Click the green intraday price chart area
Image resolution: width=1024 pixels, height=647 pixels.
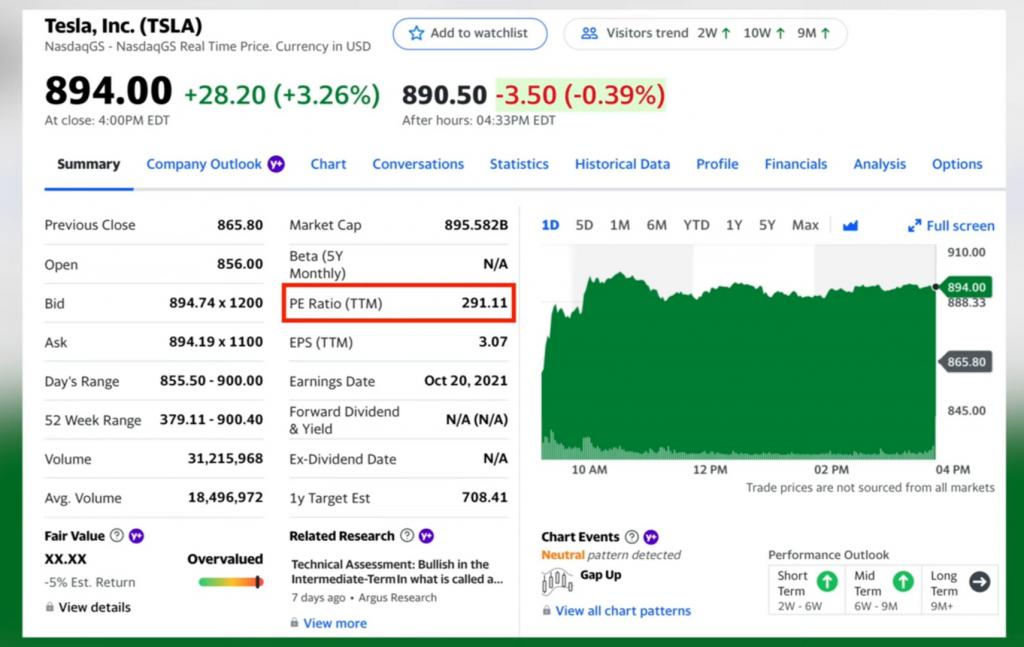pyautogui.click(x=738, y=366)
